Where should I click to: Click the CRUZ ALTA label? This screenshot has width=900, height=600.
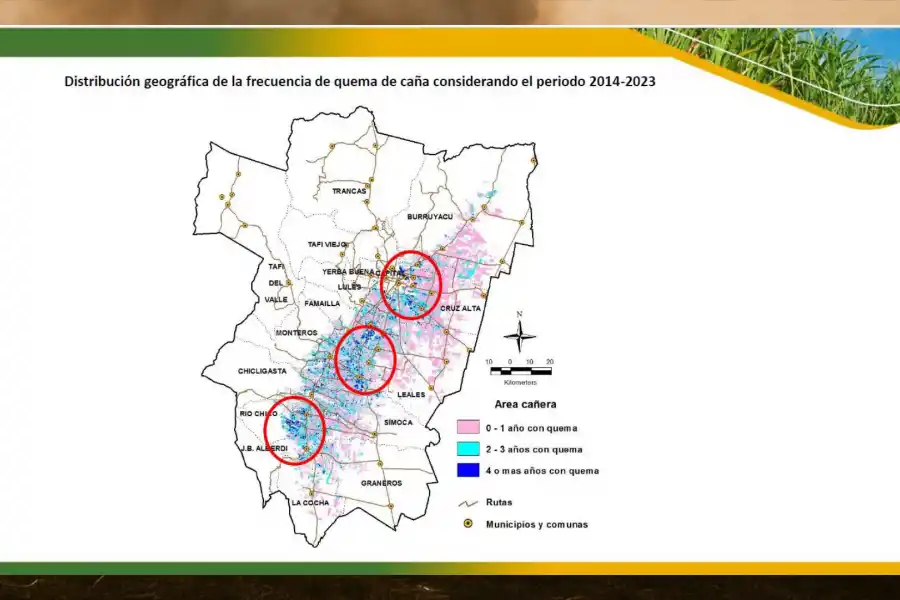463,310
